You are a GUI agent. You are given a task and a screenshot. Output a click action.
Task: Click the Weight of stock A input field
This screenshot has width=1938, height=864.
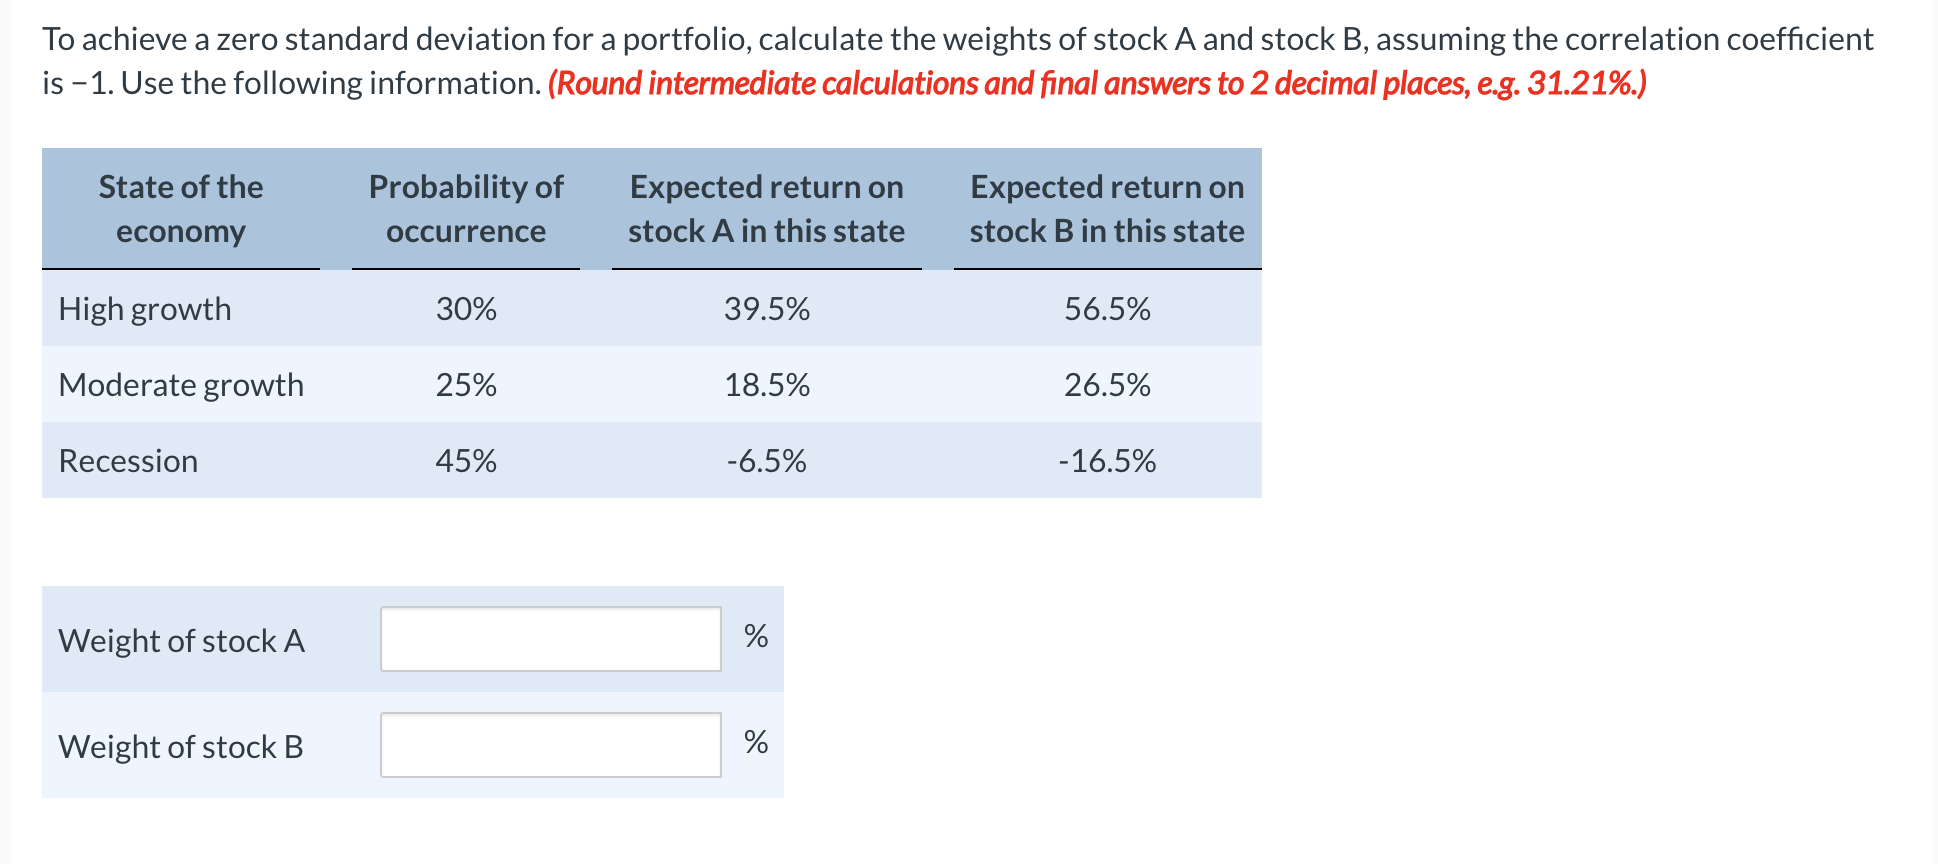point(550,638)
